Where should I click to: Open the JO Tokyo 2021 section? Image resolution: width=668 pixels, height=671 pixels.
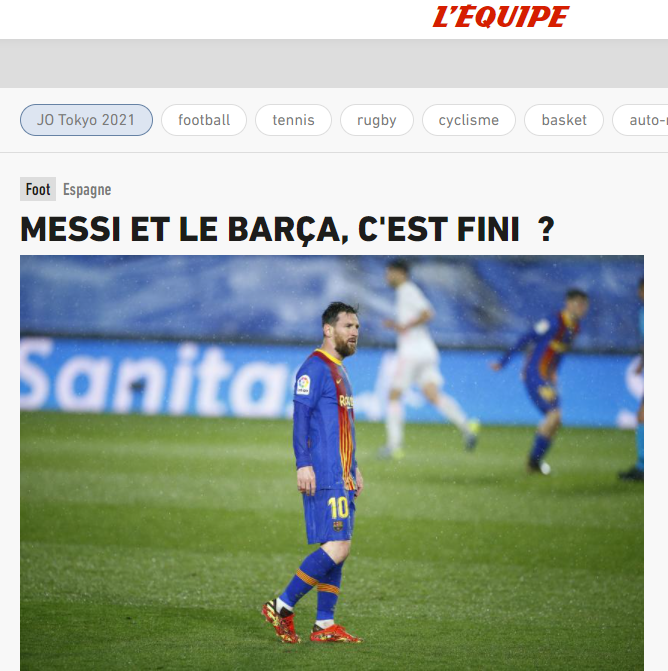click(x=86, y=120)
